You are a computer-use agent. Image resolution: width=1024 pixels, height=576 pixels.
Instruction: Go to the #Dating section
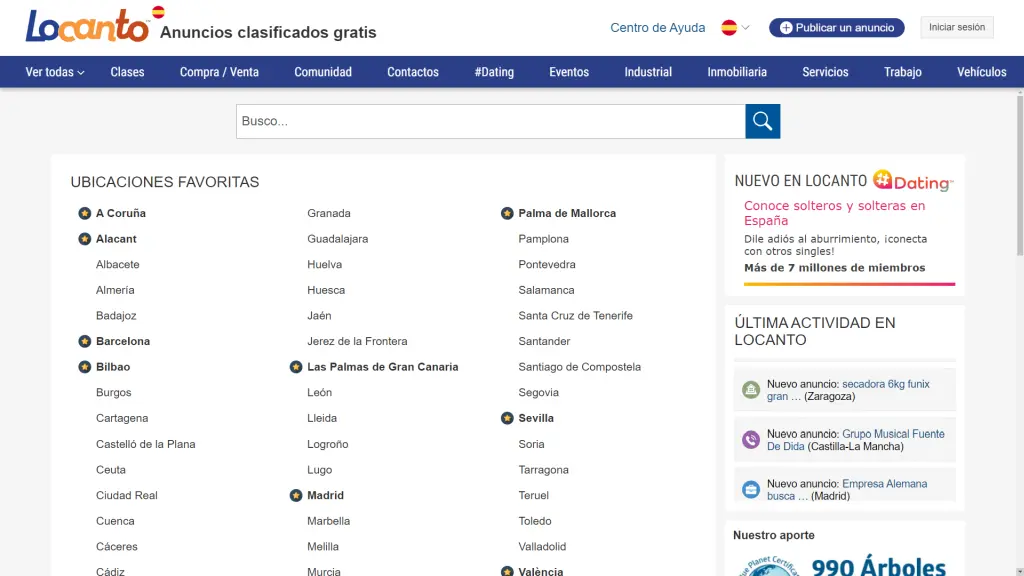pyautogui.click(x=494, y=72)
